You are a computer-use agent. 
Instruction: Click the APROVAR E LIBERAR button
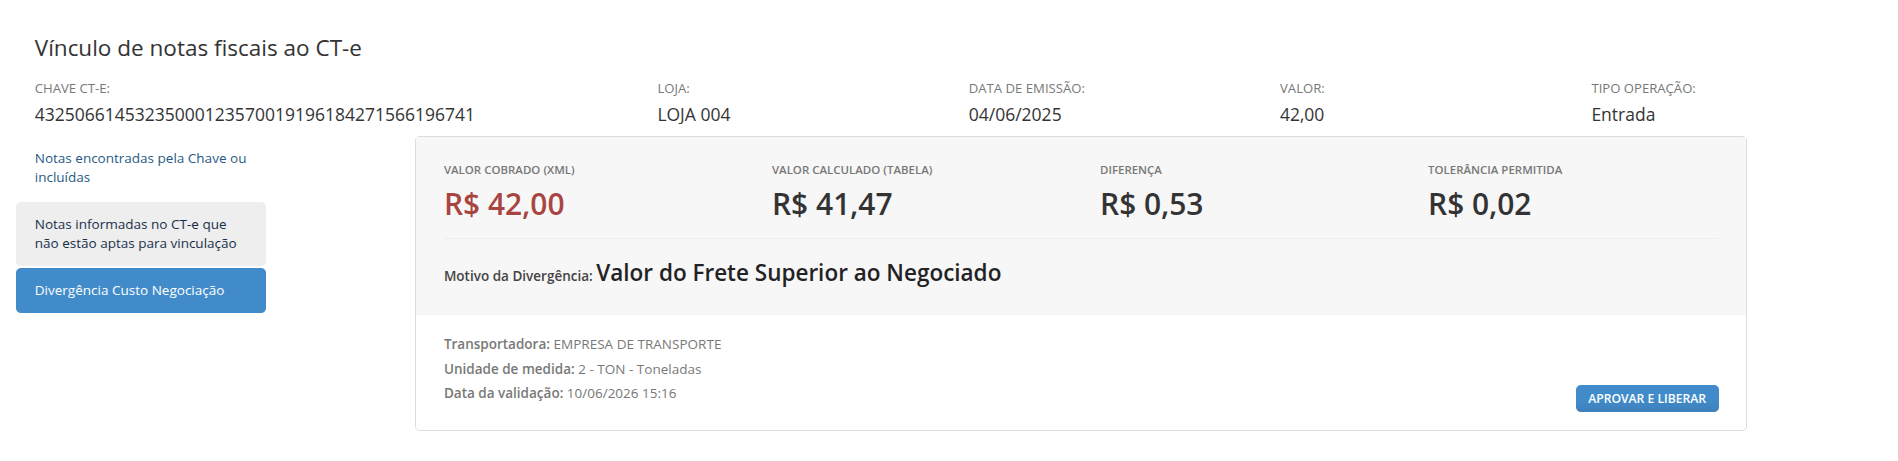(x=1647, y=398)
